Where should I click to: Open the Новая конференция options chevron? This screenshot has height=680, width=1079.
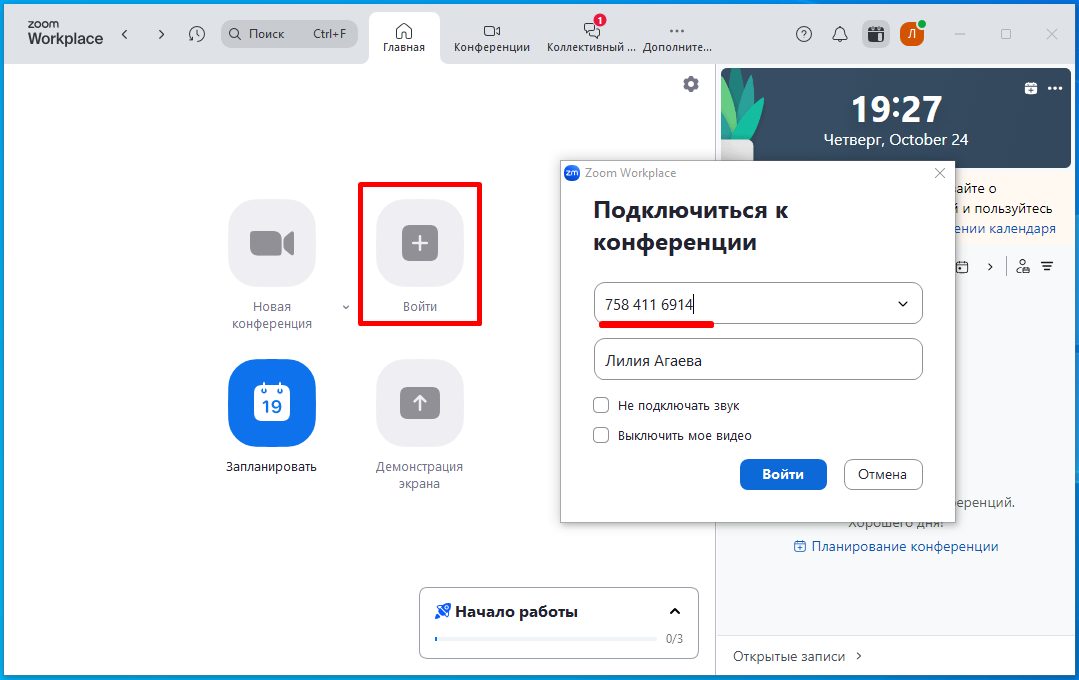coord(346,307)
